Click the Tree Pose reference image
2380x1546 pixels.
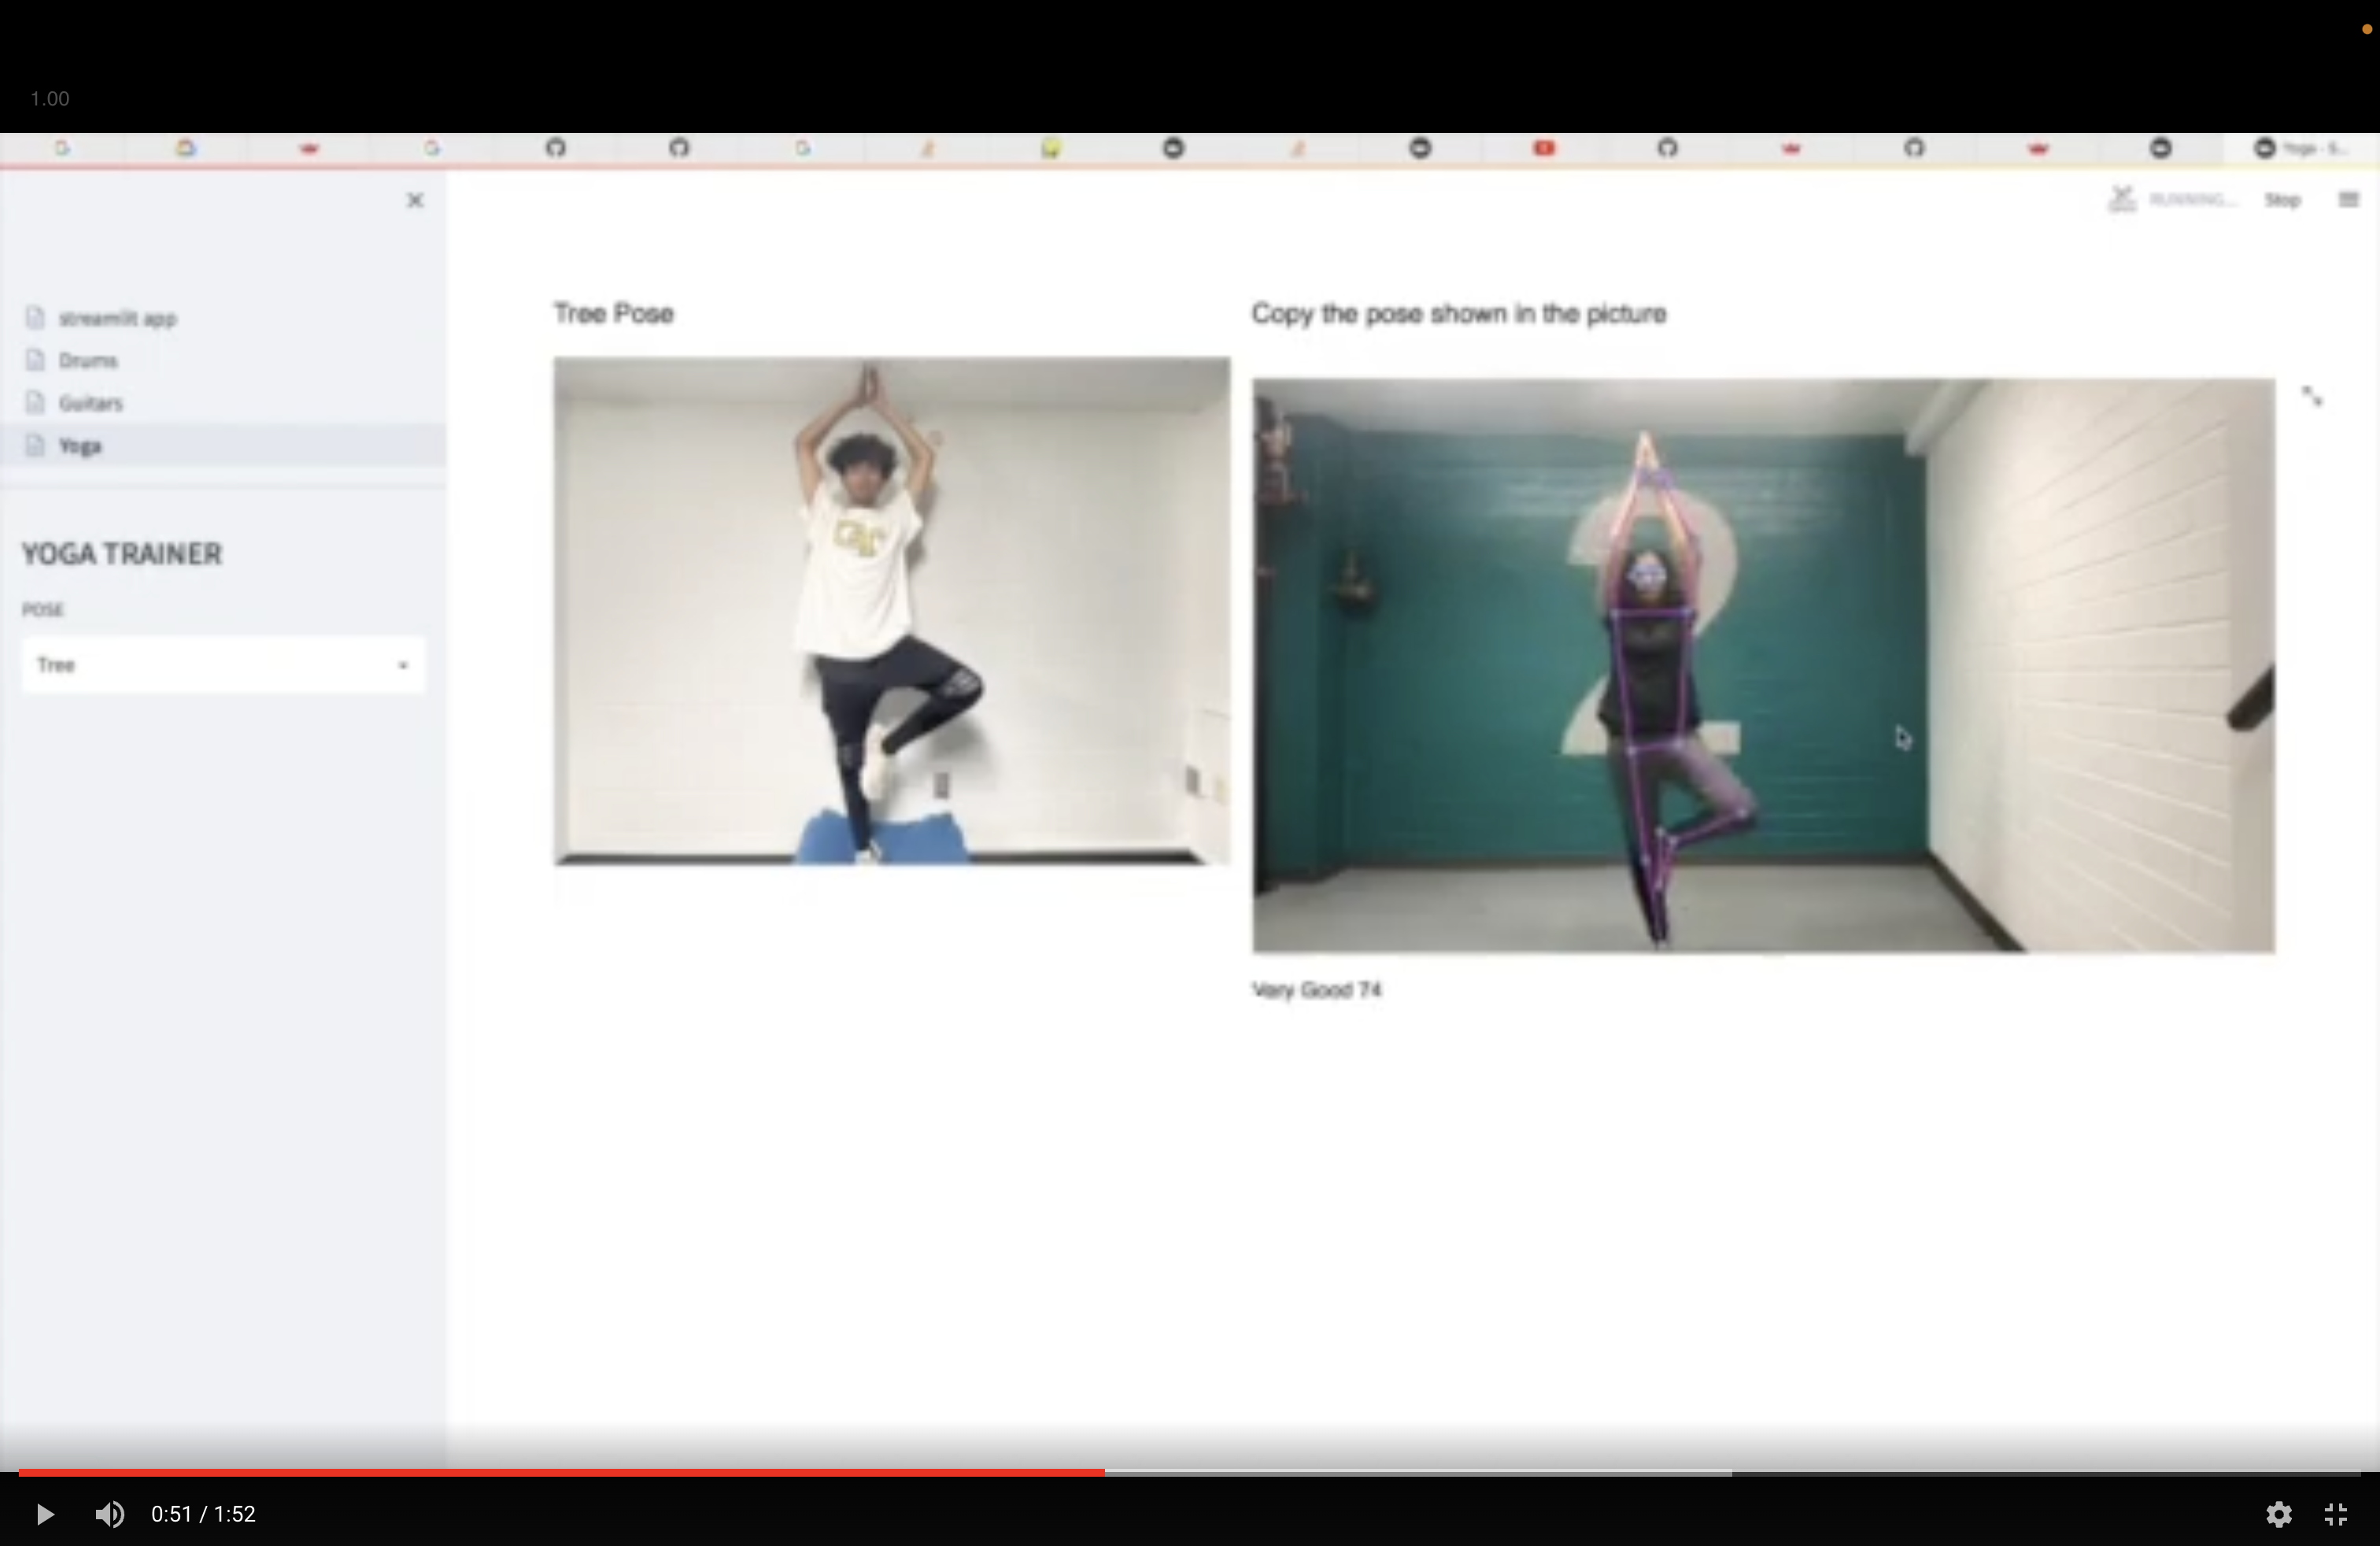(892, 610)
